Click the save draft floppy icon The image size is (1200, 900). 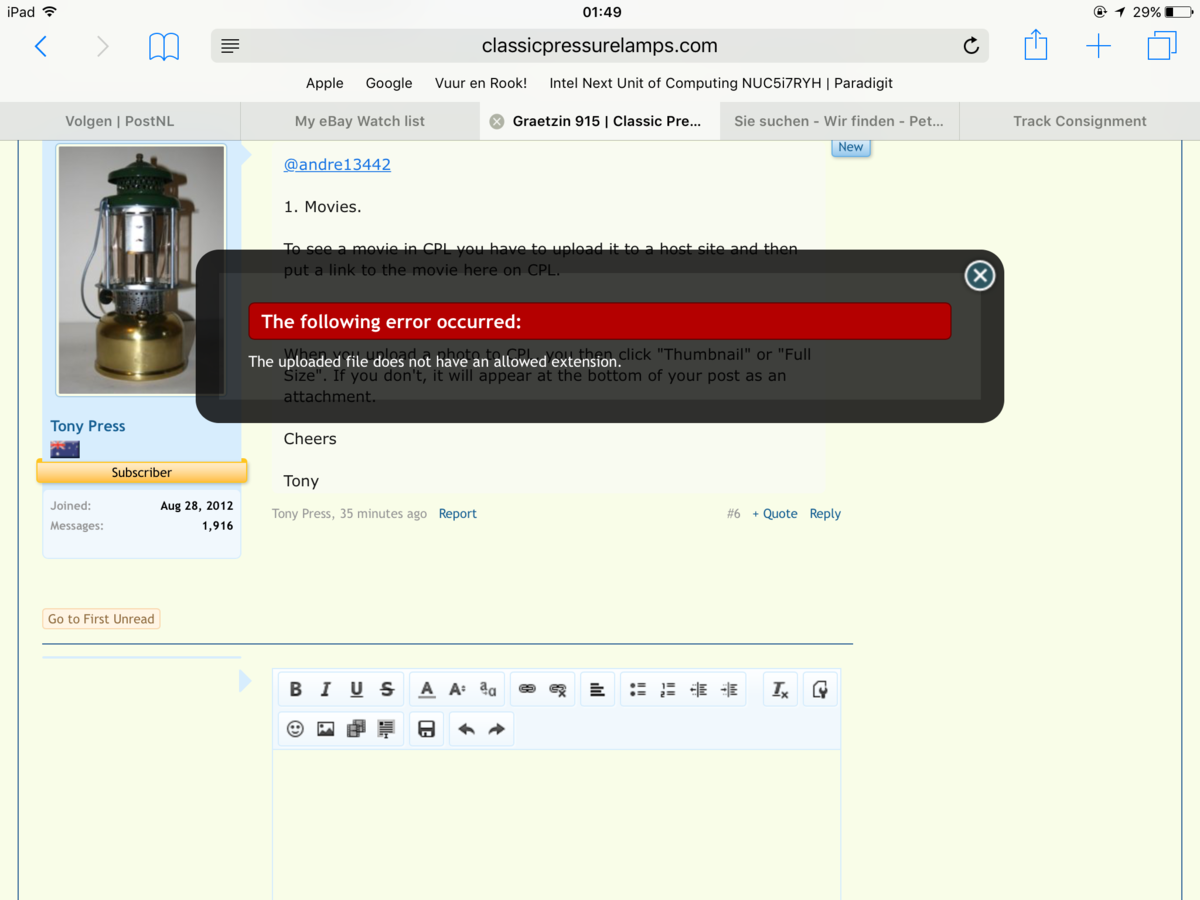pyautogui.click(x=427, y=729)
